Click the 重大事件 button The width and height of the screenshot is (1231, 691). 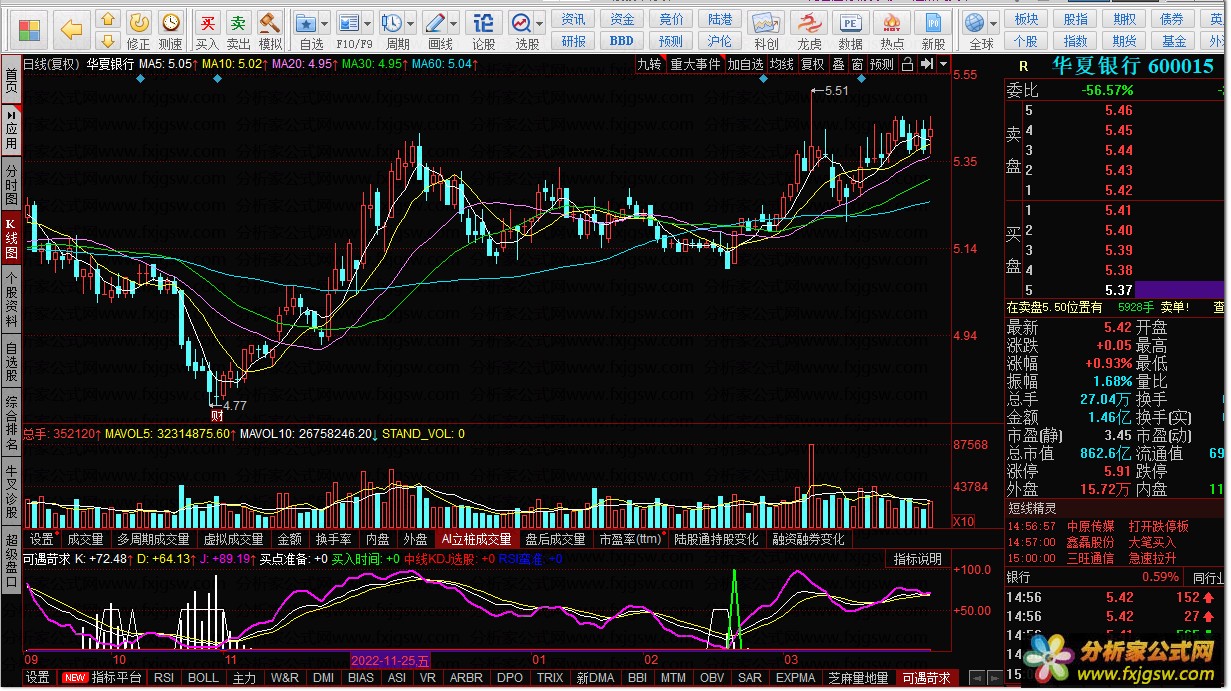695,64
